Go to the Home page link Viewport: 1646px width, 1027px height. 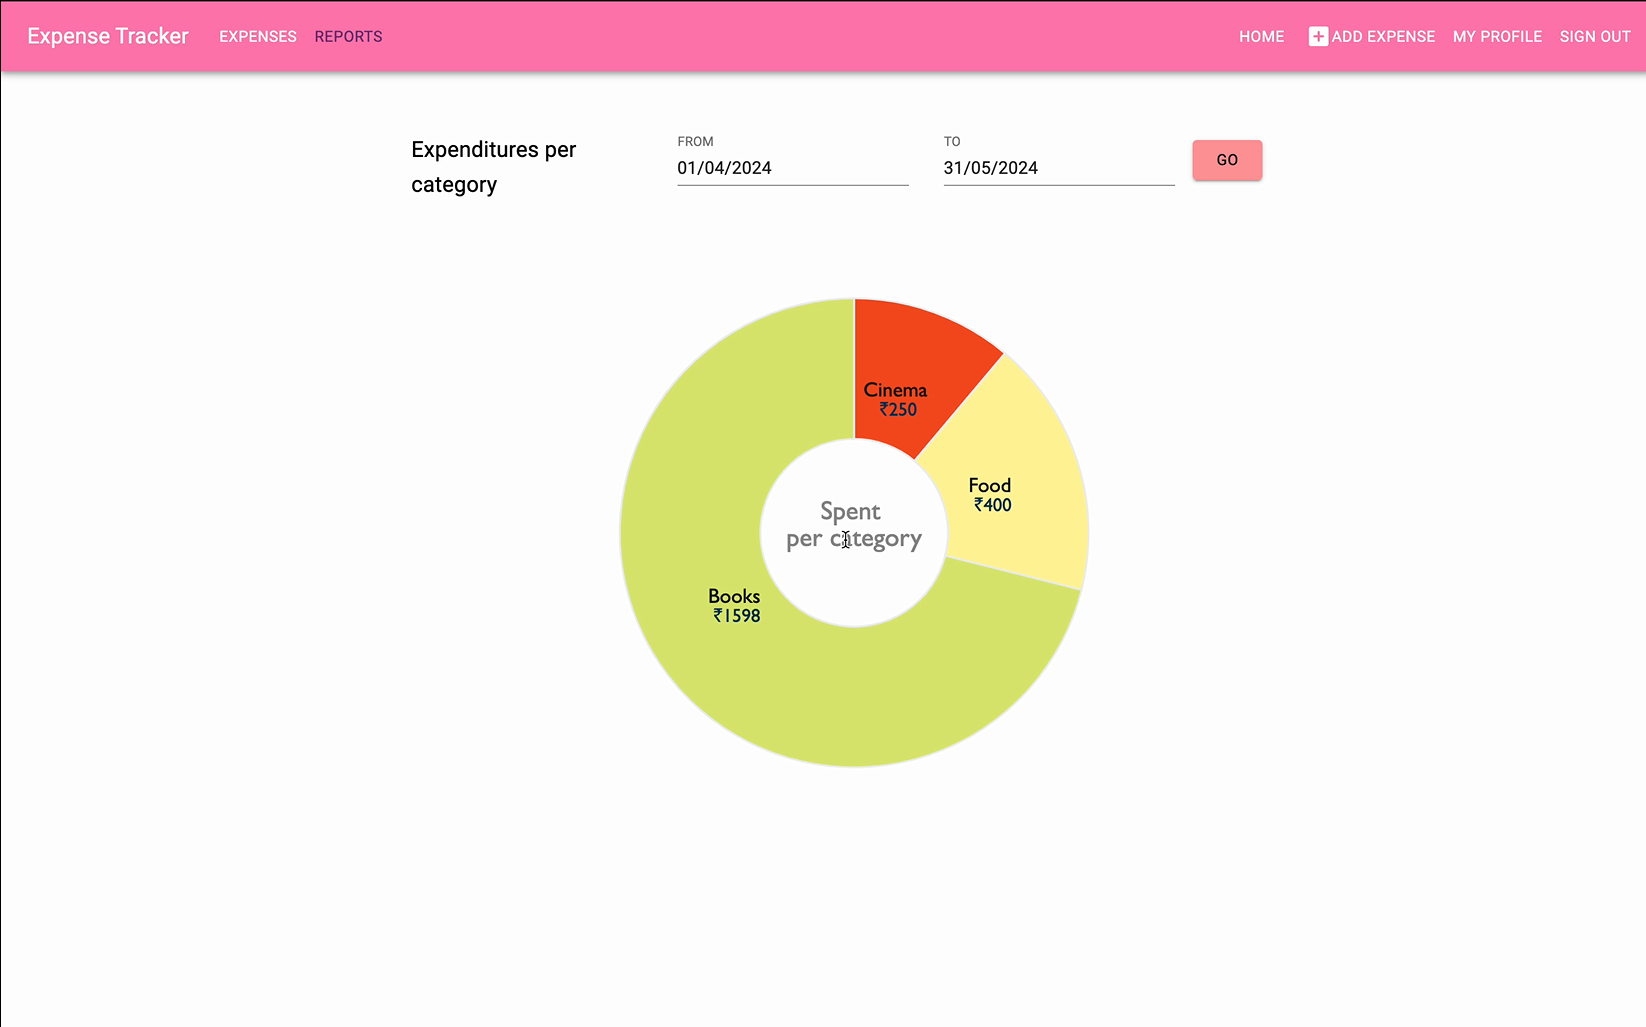(1261, 36)
